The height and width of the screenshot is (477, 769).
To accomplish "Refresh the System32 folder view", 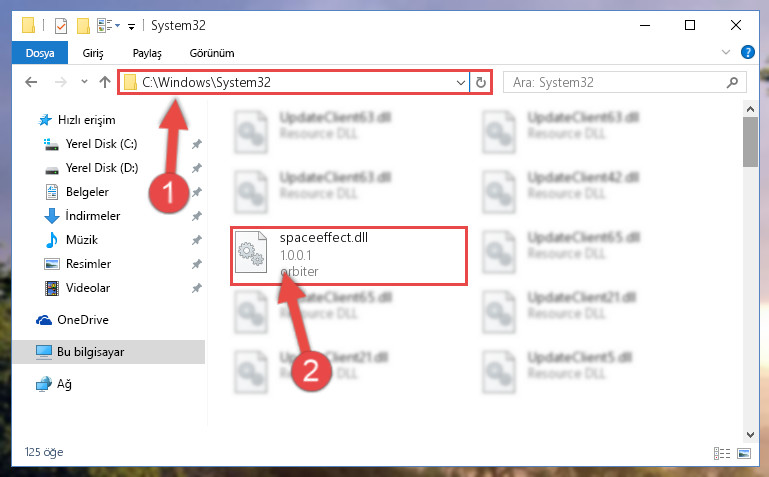I will tap(481, 82).
